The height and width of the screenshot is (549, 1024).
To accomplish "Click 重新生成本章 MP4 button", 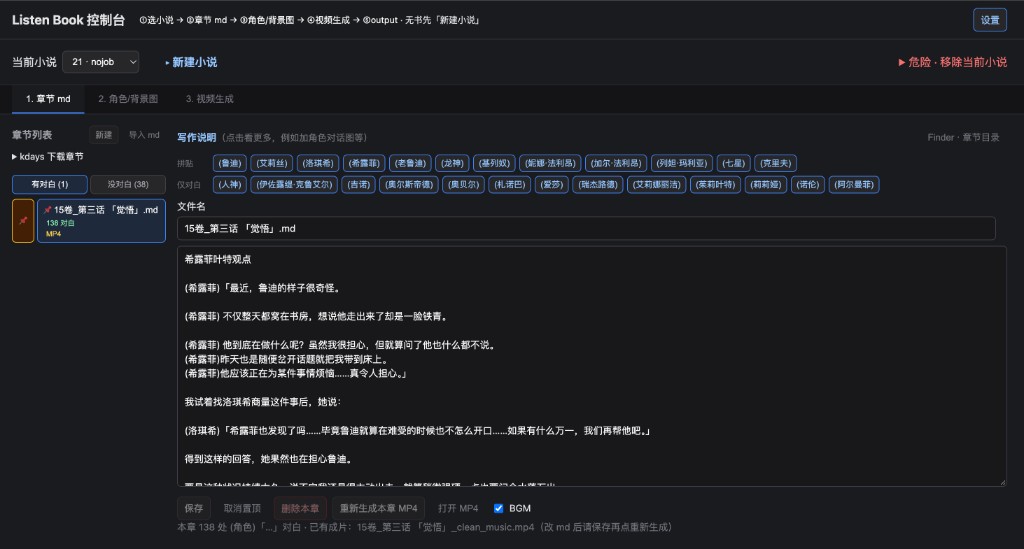I will click(x=378, y=508).
